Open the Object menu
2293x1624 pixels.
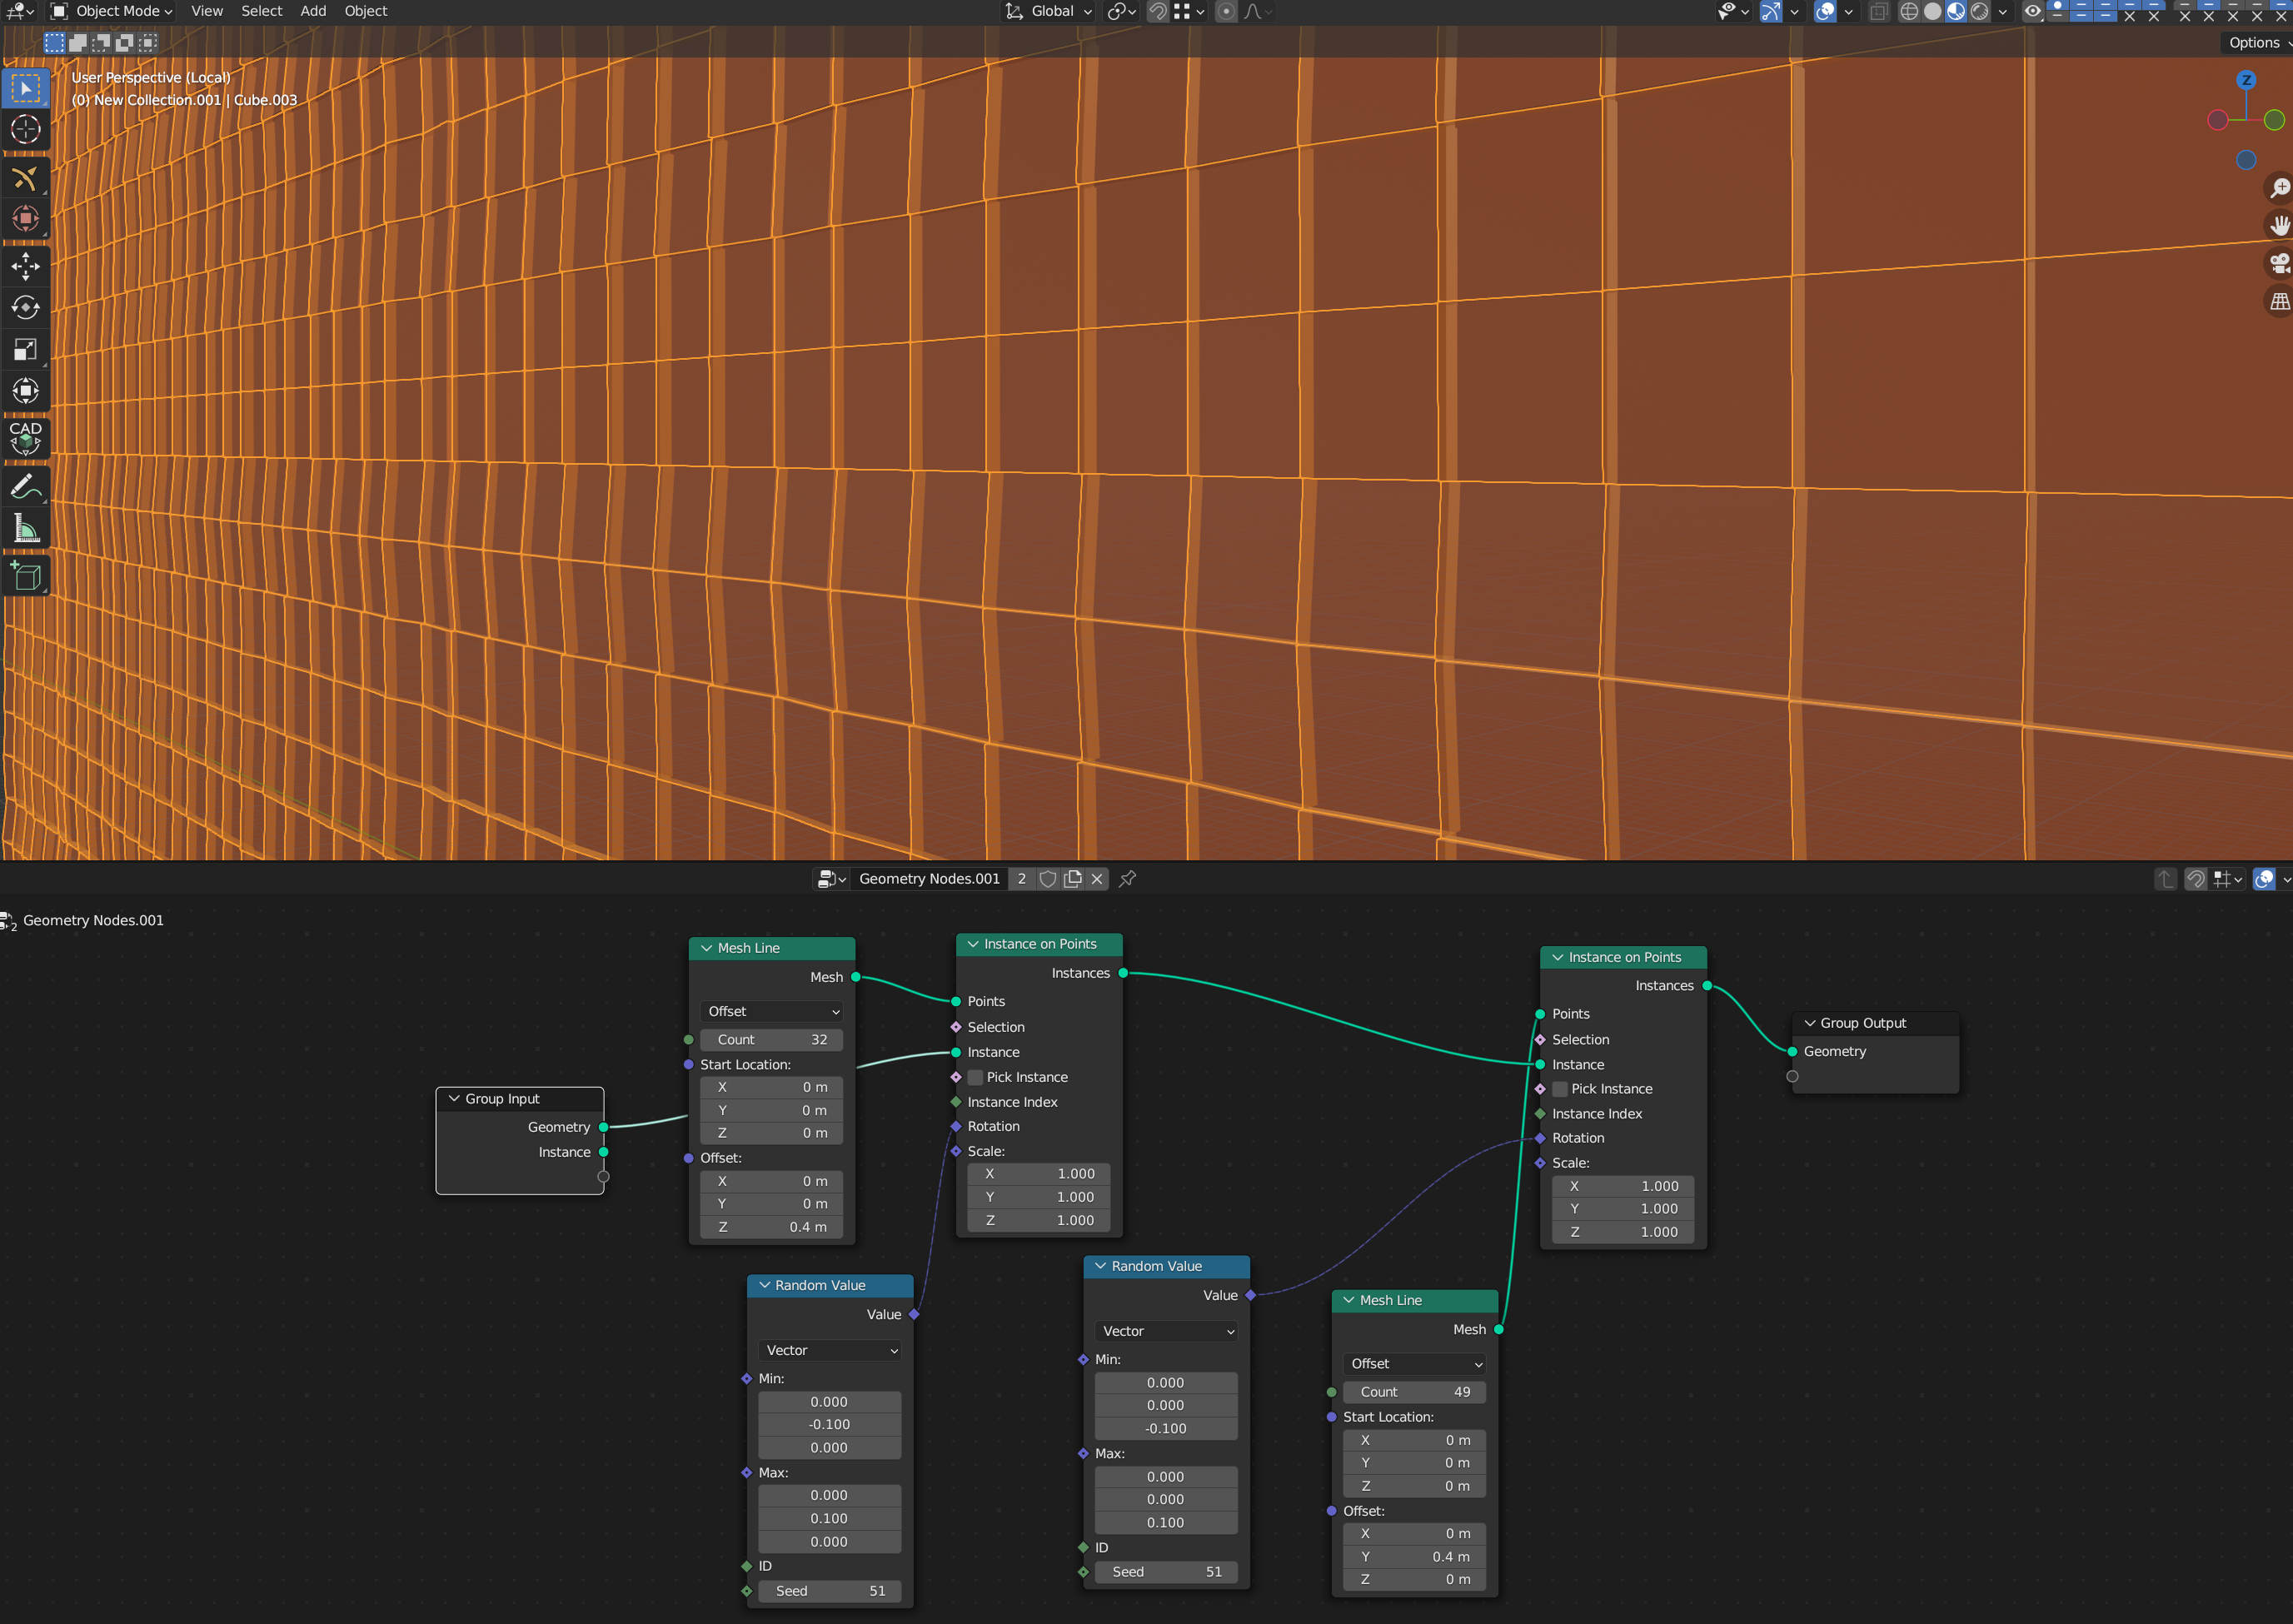(x=365, y=11)
